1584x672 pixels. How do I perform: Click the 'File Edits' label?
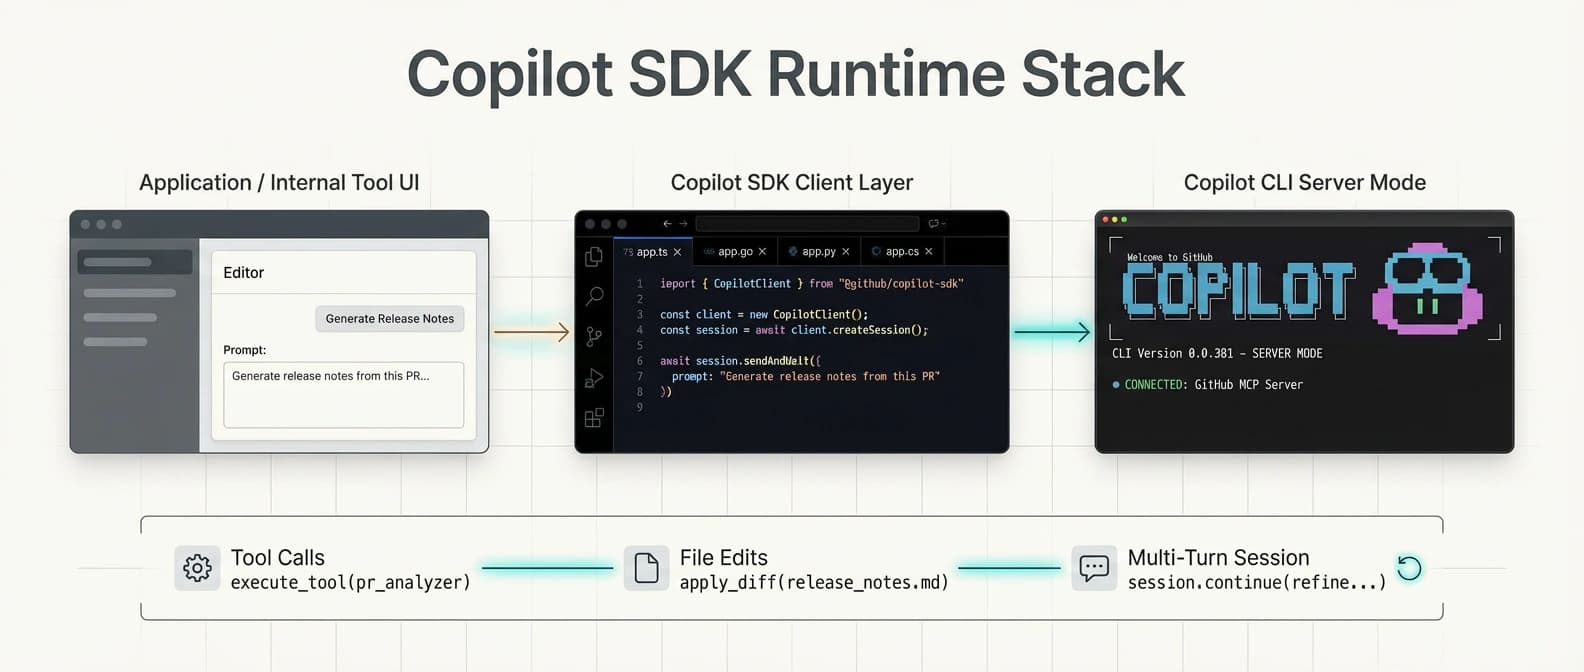[x=724, y=557]
